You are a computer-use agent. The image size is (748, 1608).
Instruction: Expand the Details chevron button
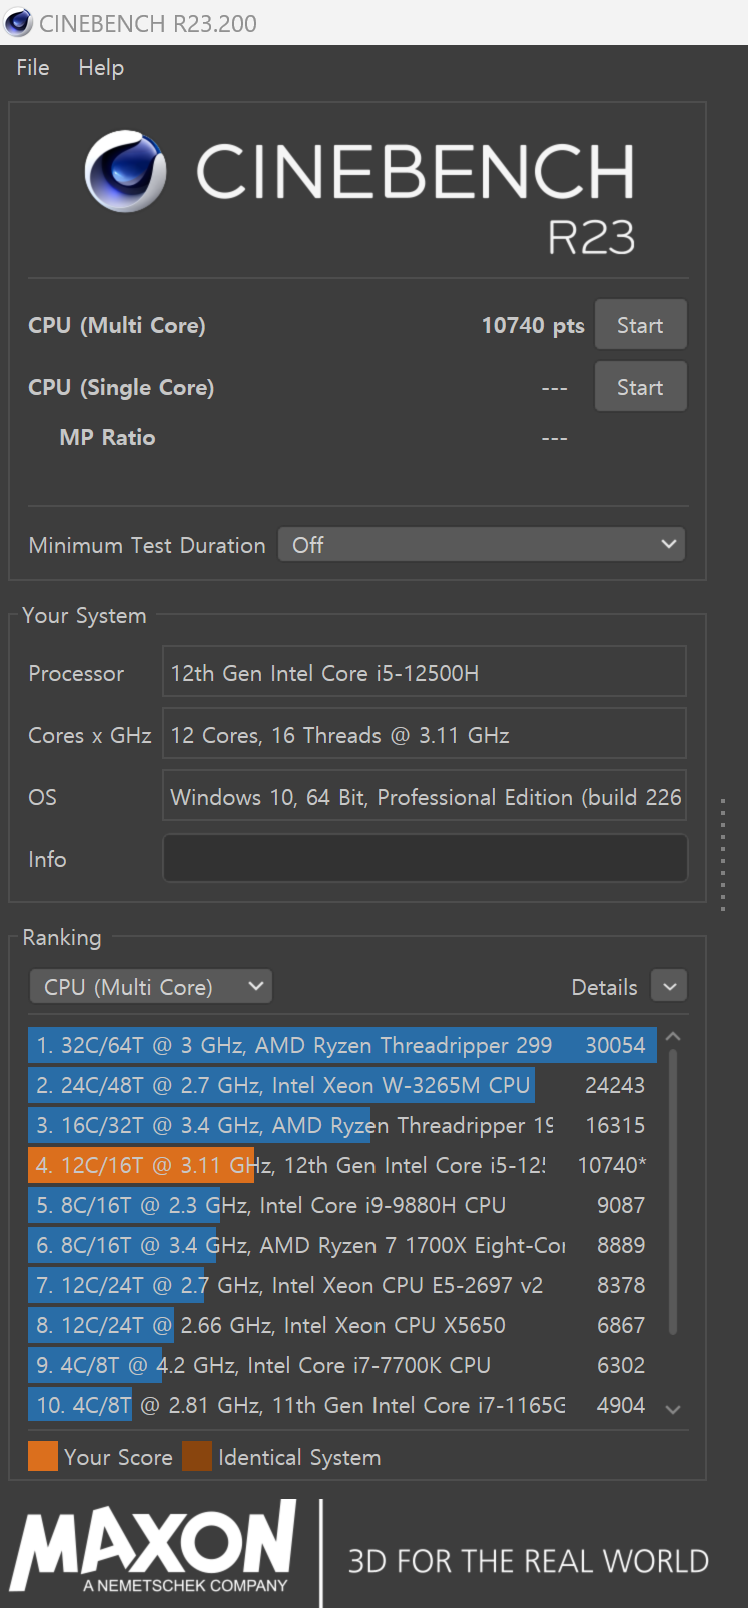669,986
